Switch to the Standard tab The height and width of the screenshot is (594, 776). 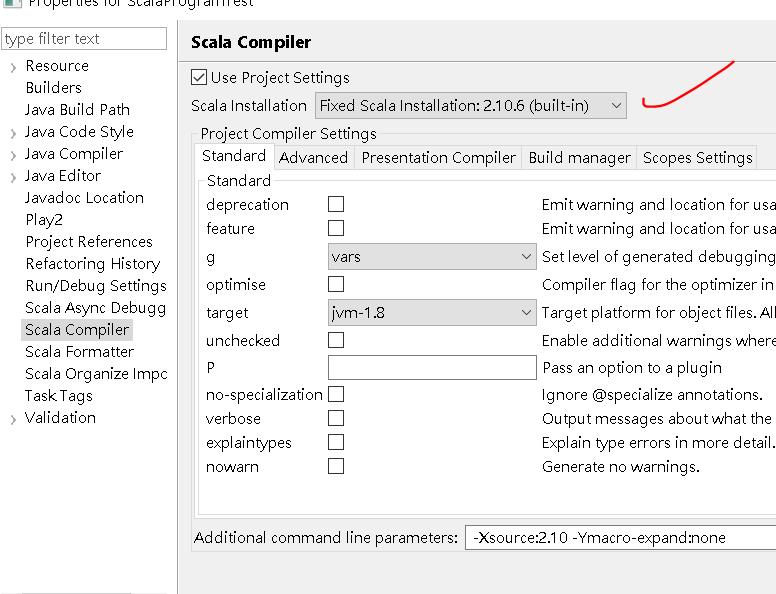(x=234, y=156)
